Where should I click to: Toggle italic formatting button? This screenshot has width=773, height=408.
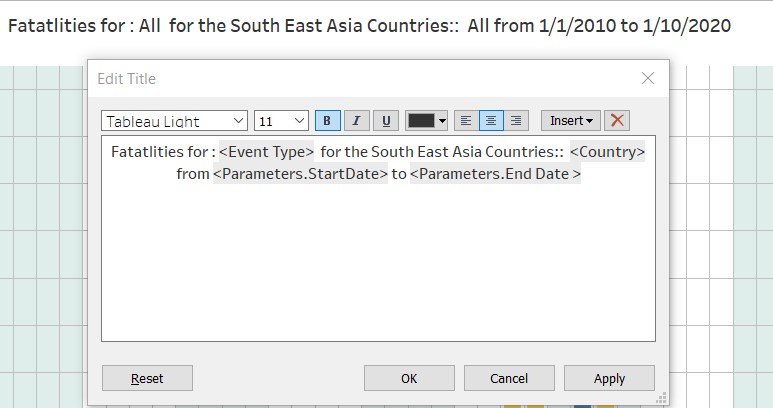[x=356, y=121]
